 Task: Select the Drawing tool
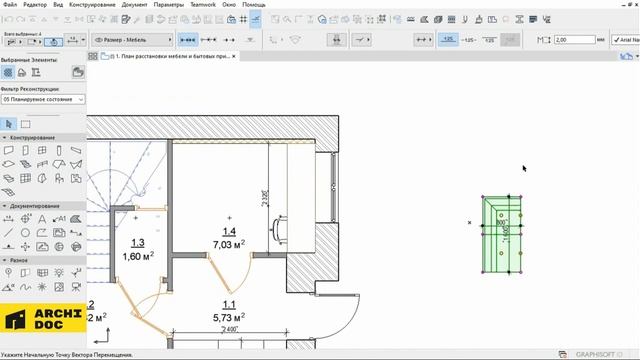pyautogui.click(x=59, y=233)
